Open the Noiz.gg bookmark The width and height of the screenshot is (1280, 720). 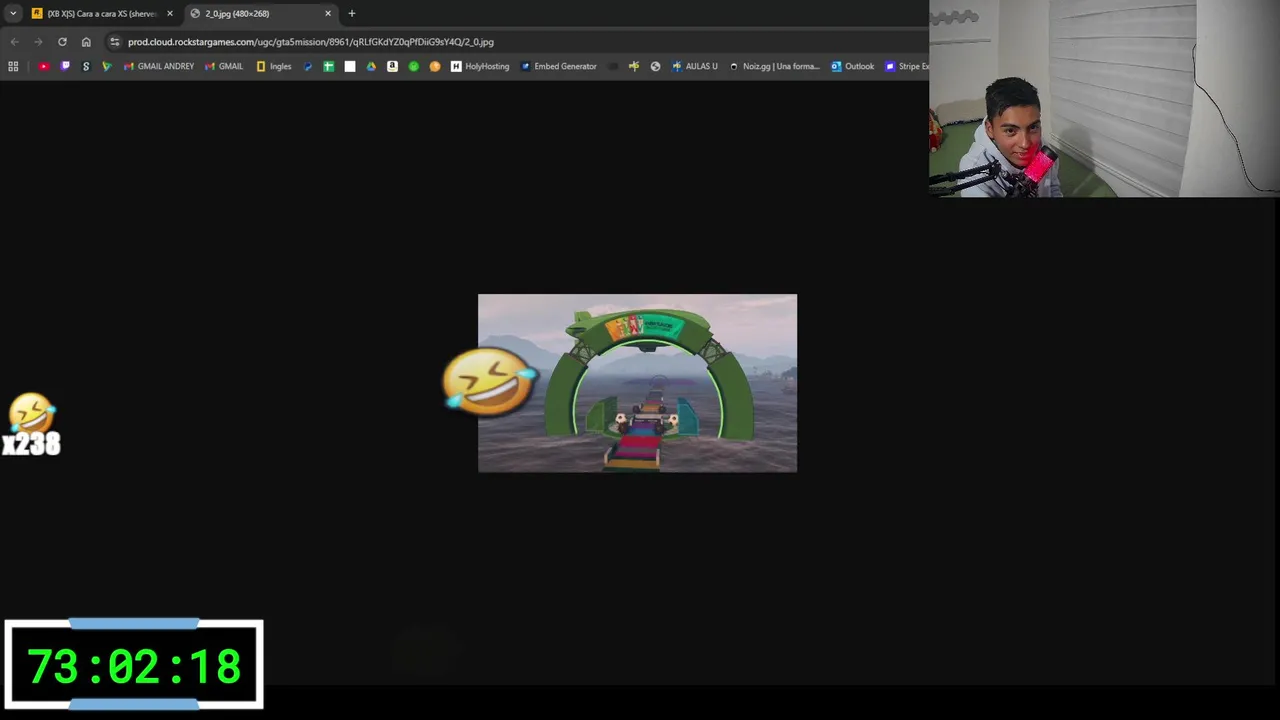774,66
